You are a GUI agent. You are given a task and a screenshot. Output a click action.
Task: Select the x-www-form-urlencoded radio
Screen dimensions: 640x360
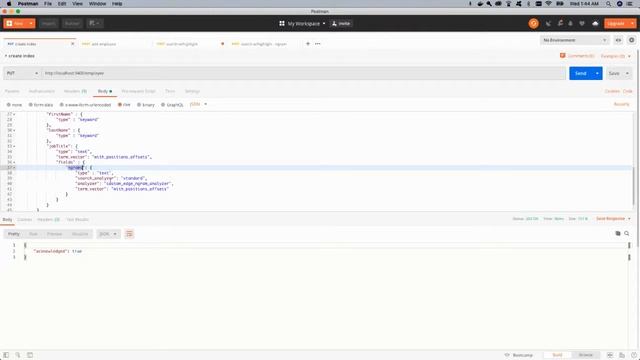(x=62, y=105)
